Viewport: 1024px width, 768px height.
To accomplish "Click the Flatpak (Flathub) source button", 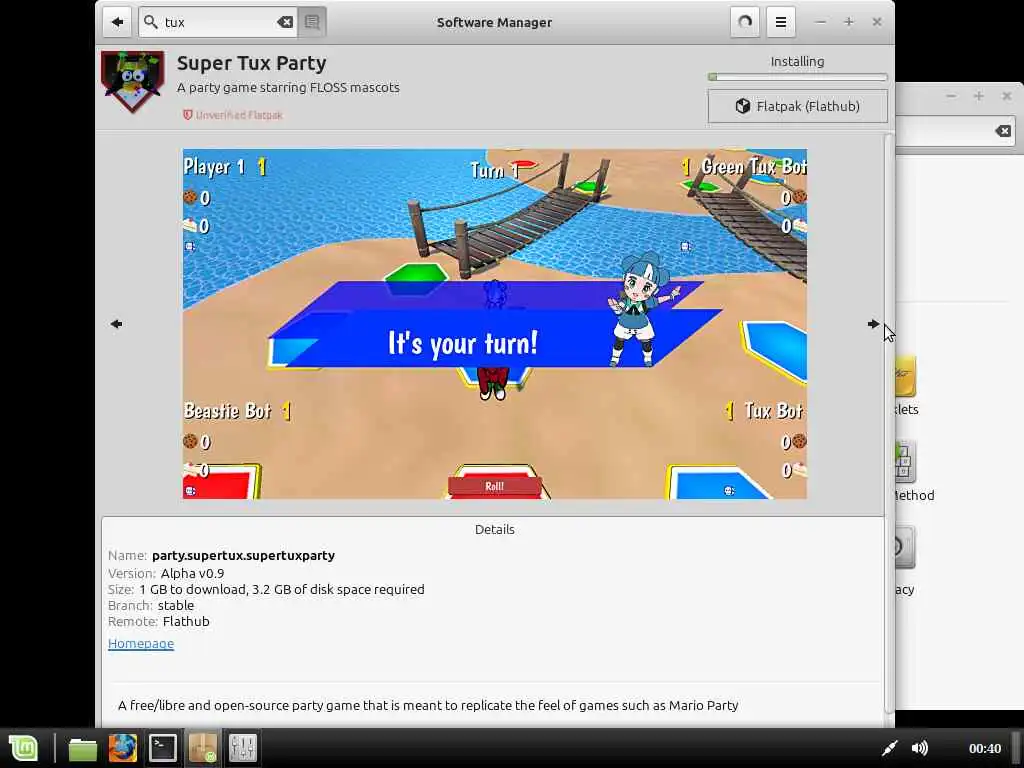I will tap(797, 106).
